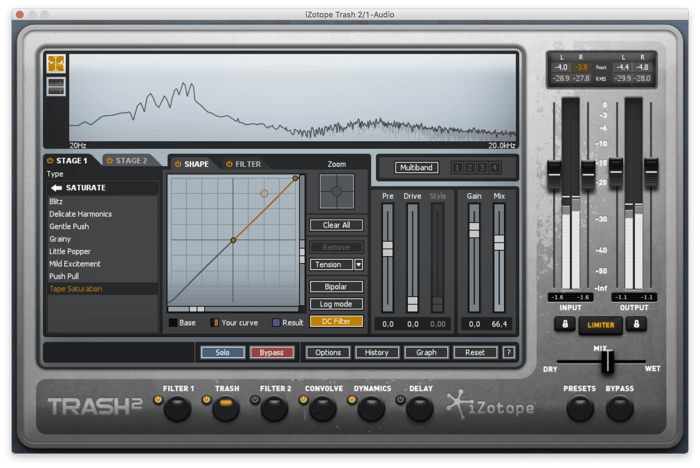Click the Pre slider handle
Screen dimensions: 700x468
pos(388,249)
